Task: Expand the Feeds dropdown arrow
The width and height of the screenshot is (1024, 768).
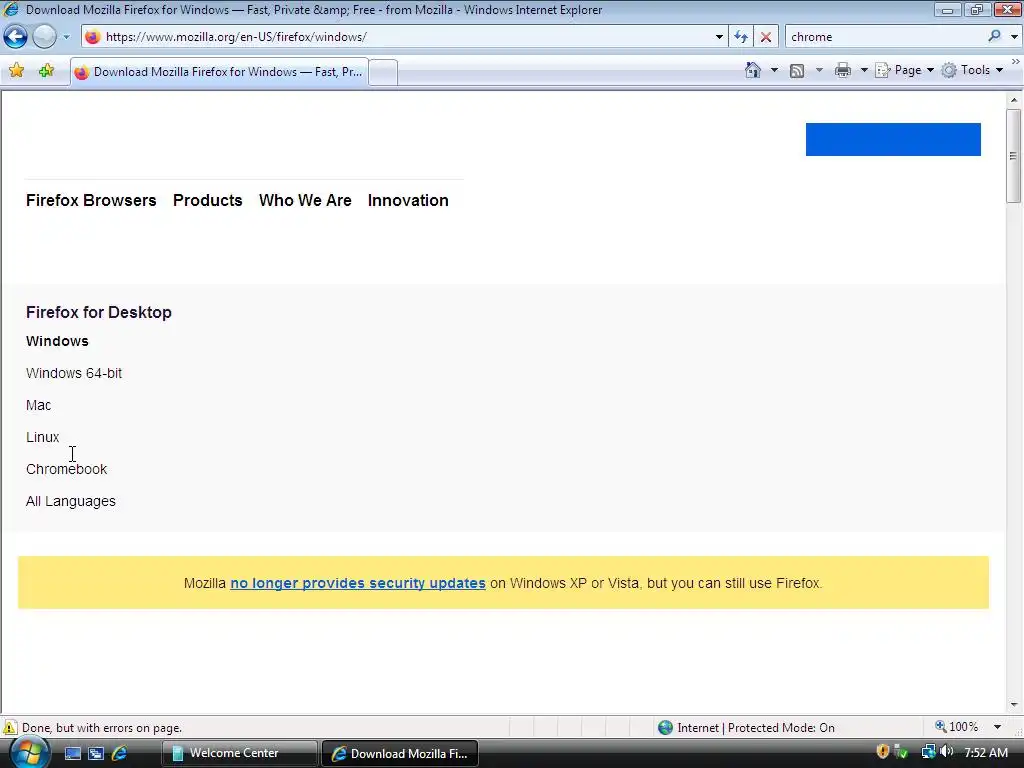Action: coord(819,70)
